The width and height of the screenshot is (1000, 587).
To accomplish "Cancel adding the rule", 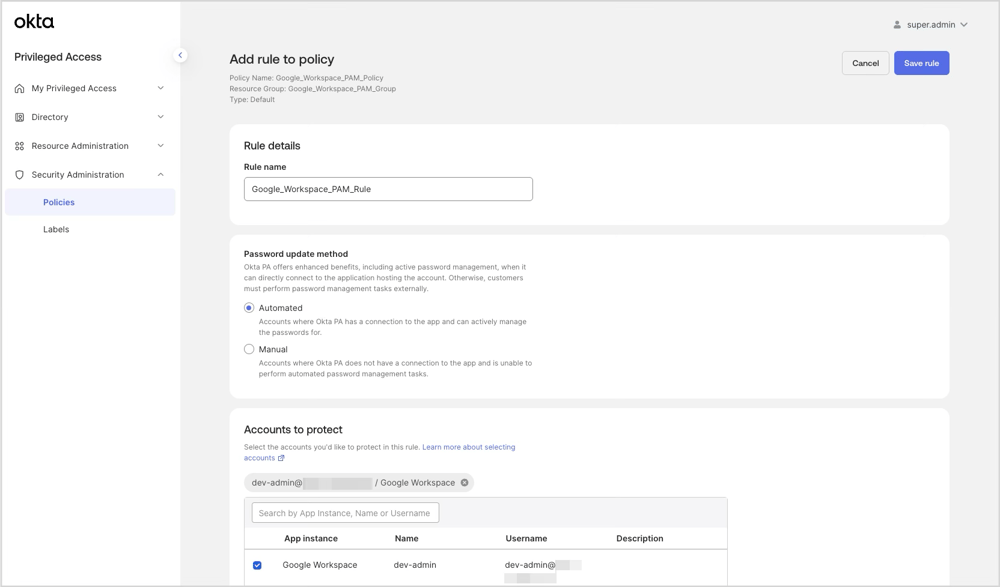I will tap(865, 63).
